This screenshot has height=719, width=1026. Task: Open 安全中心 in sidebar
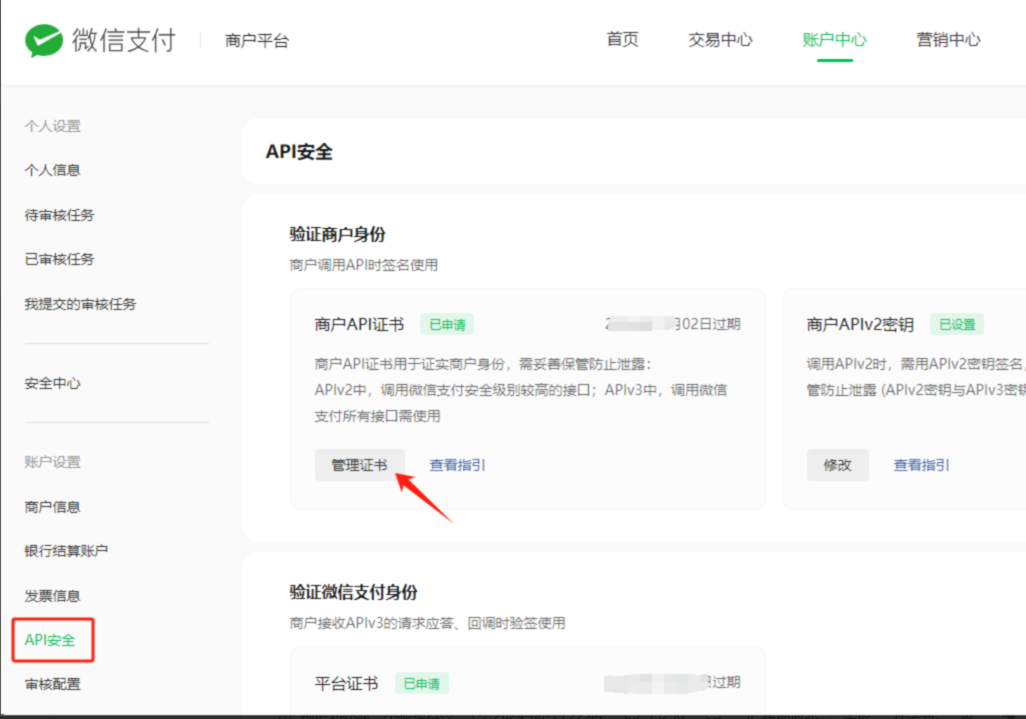pos(52,383)
